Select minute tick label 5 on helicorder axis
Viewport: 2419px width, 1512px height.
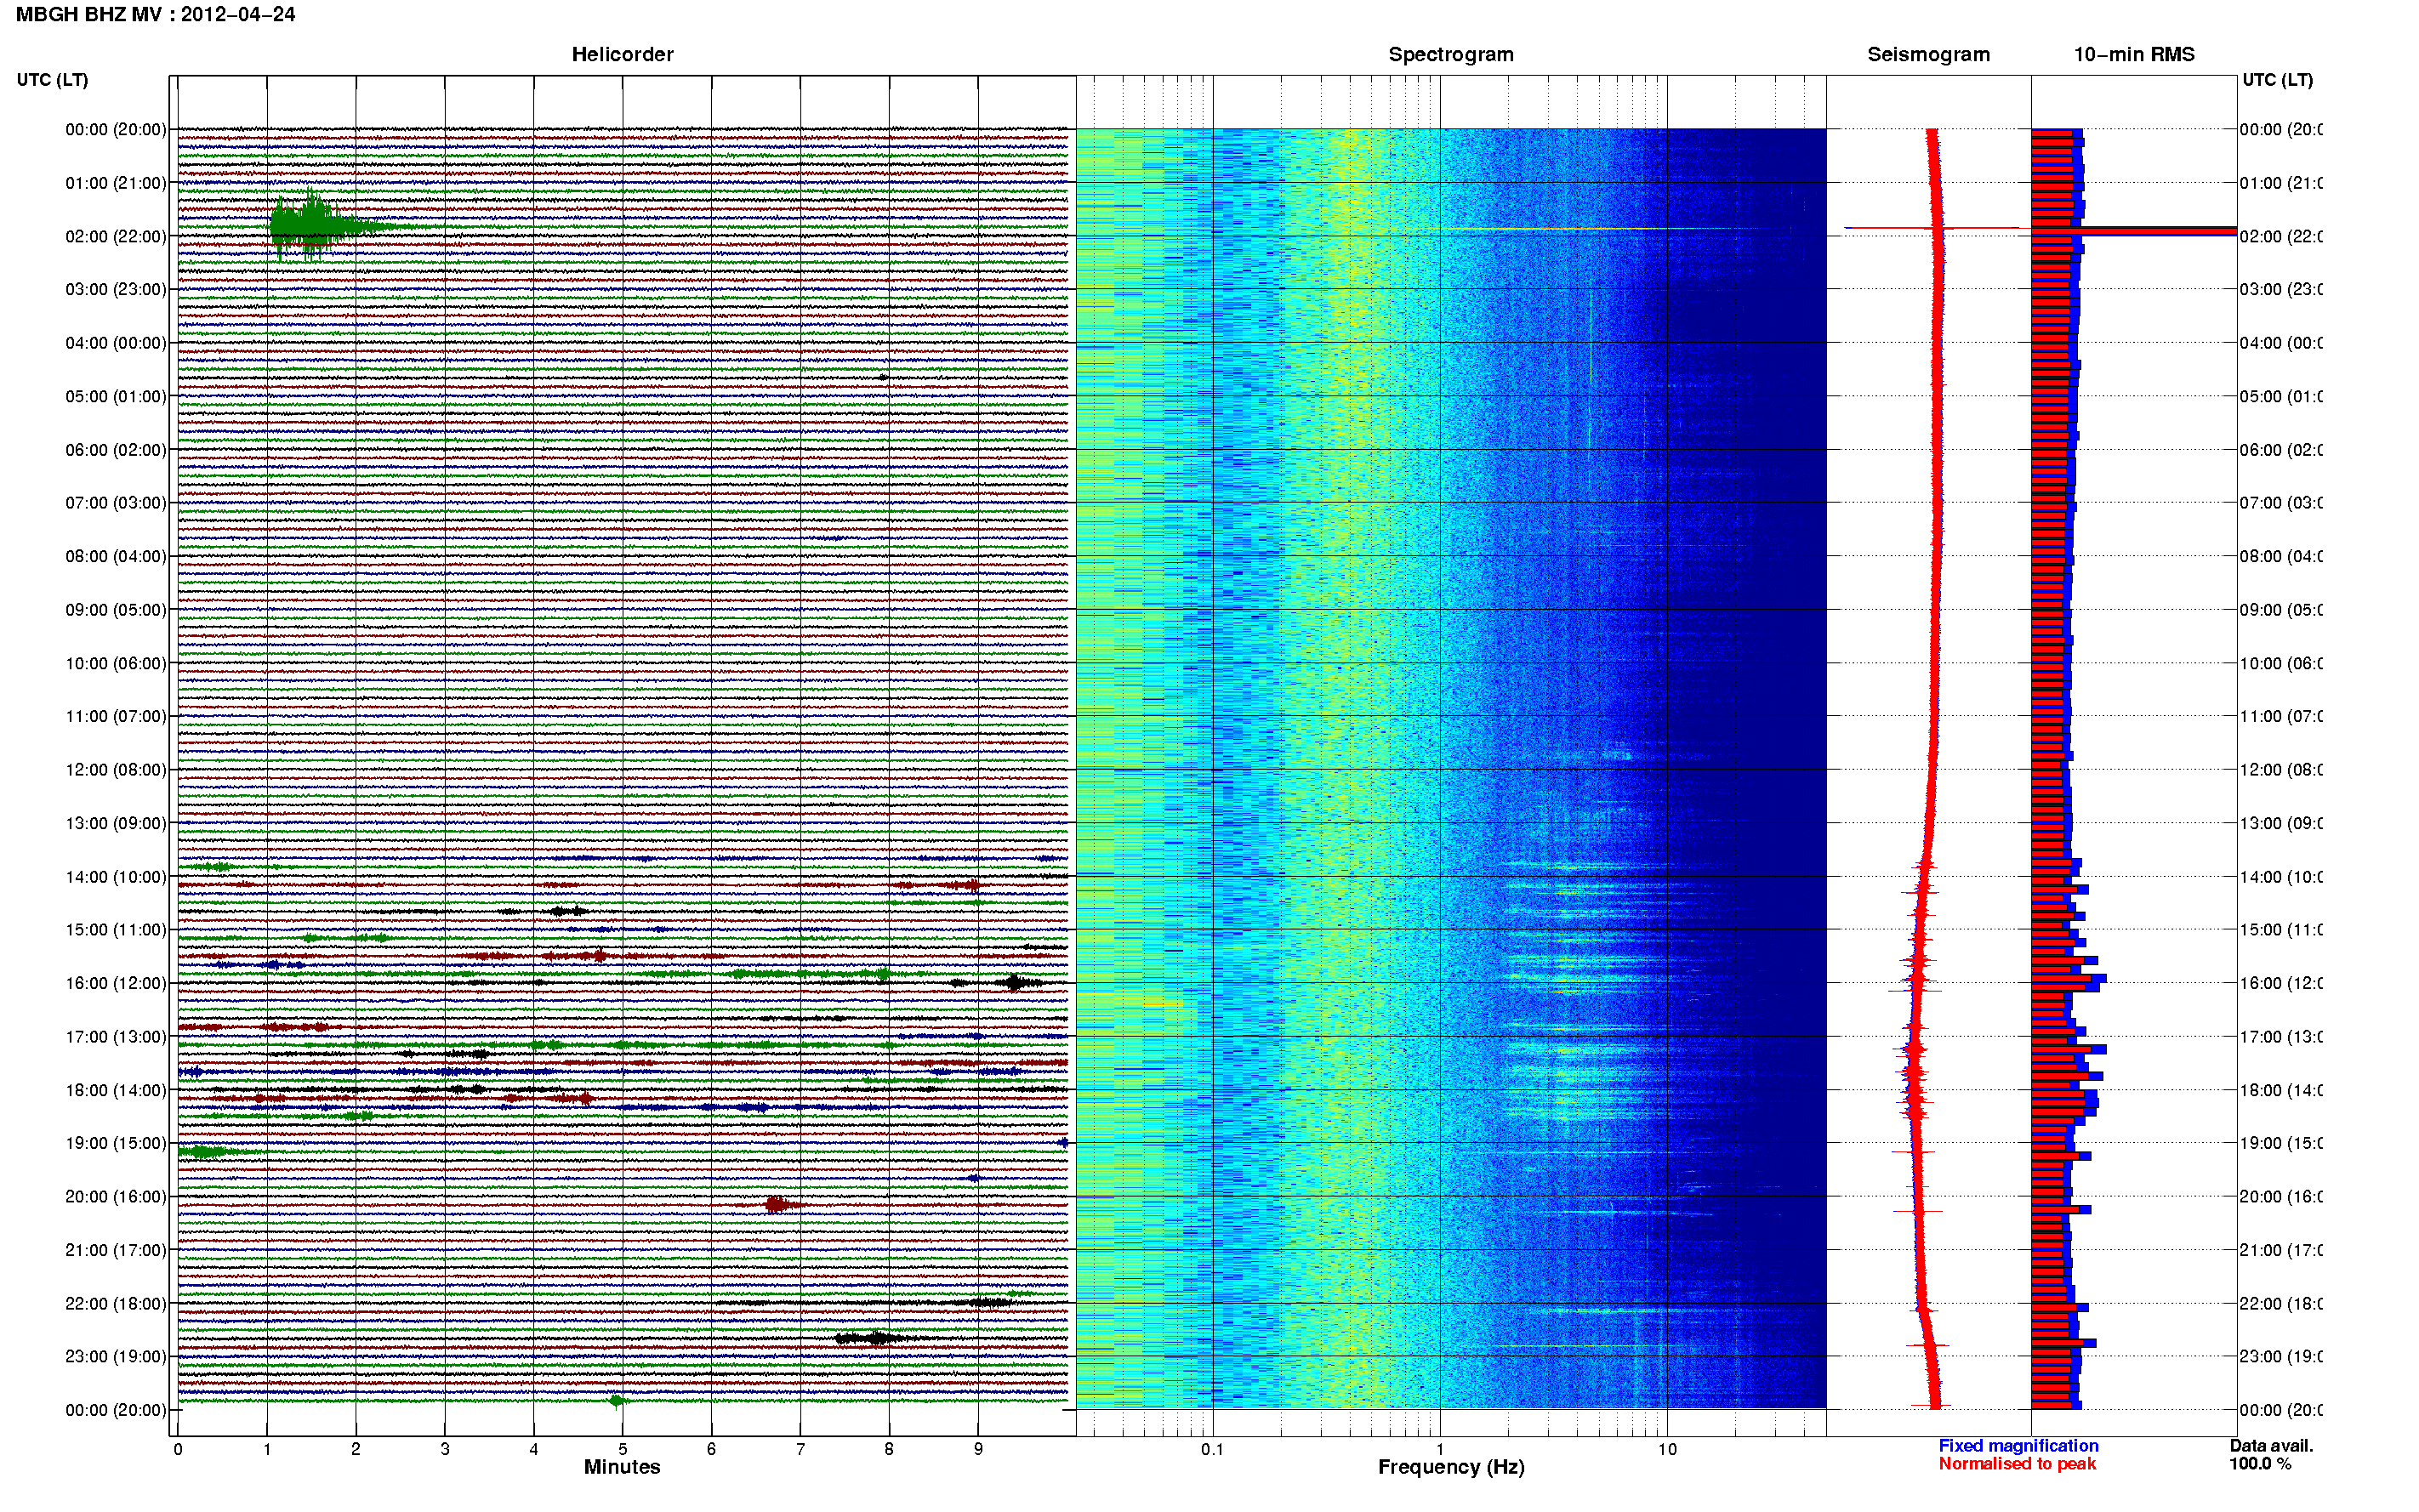click(622, 1449)
